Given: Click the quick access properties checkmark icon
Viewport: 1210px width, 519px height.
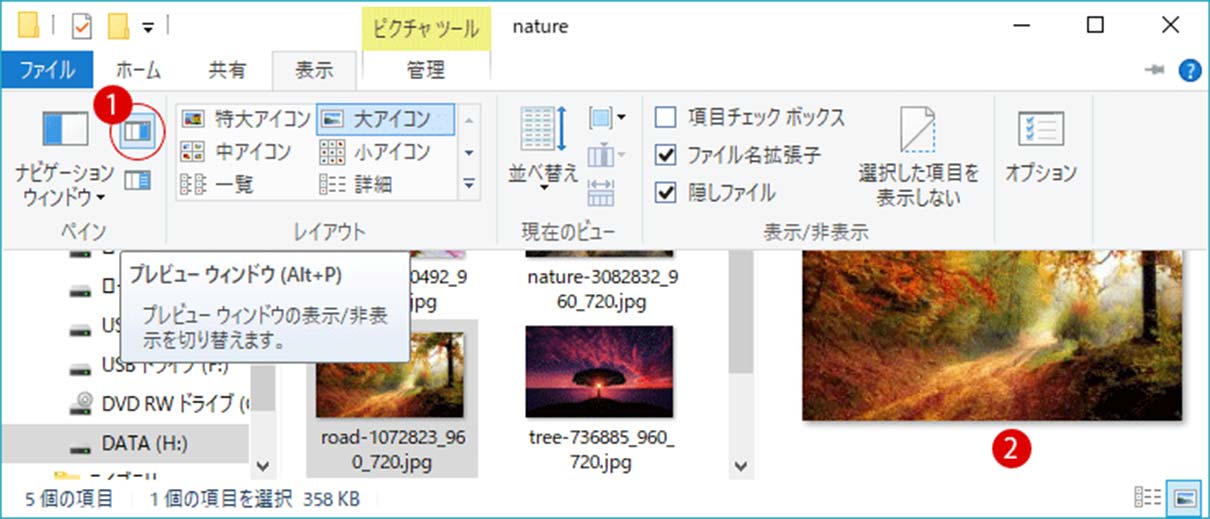Looking at the screenshot, I should [82, 25].
